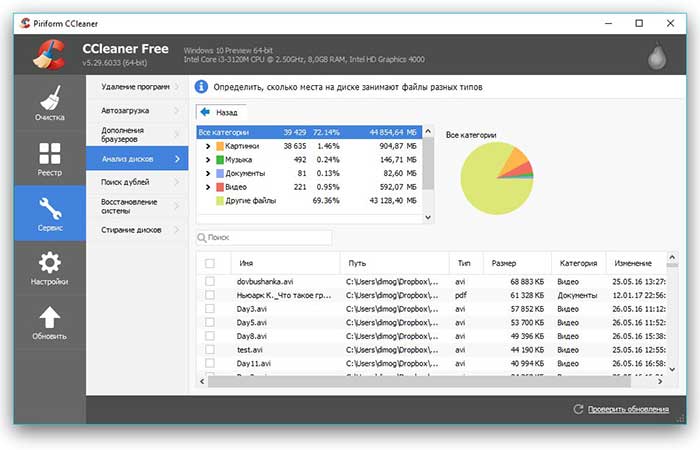Click orange Картинки color square
Screen dimensions: 700x450
point(220,146)
